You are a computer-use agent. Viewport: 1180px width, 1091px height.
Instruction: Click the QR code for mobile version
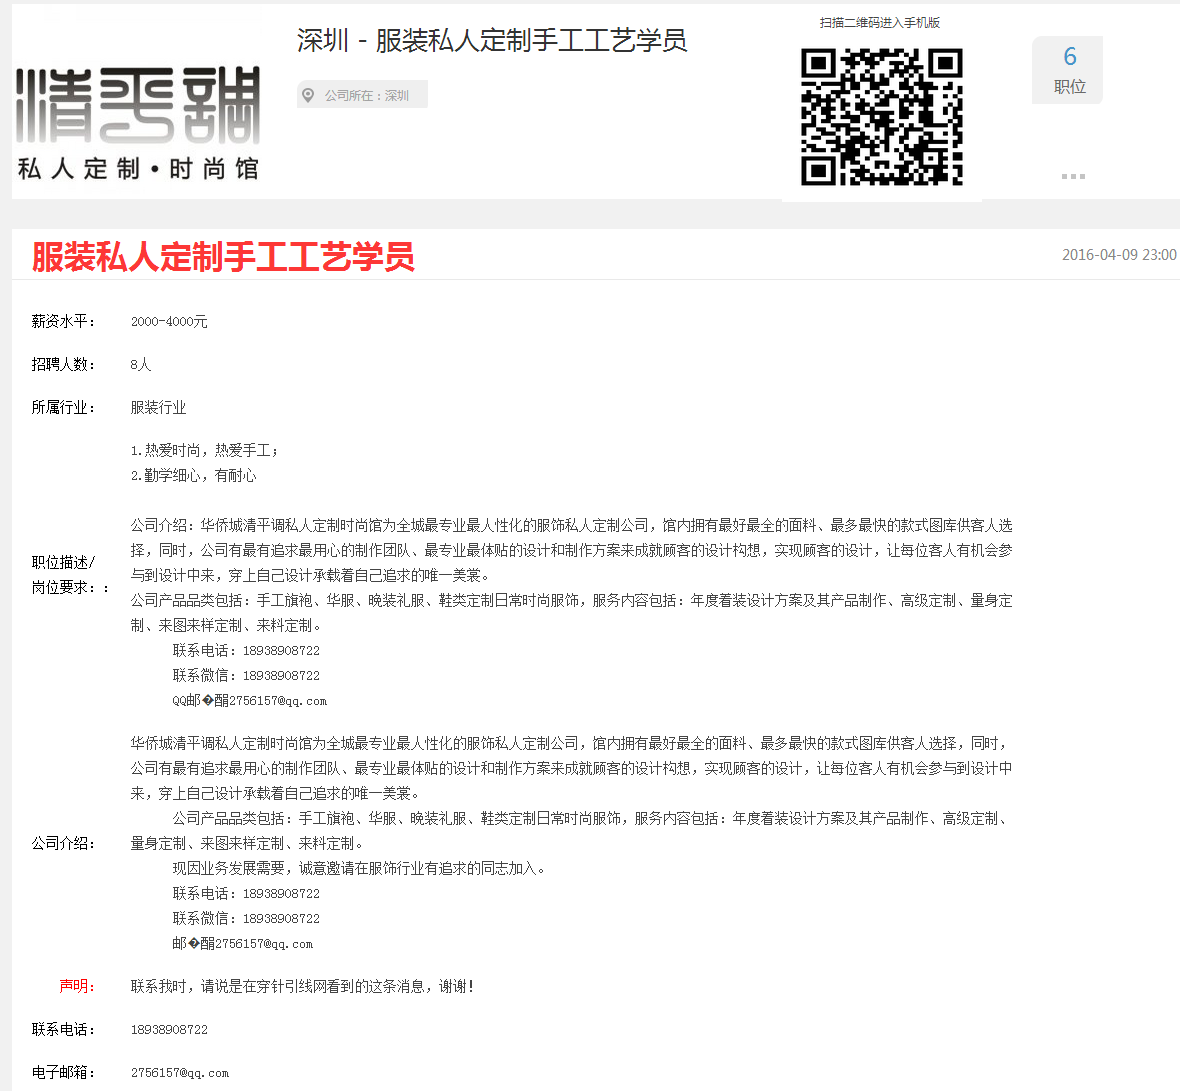pos(881,117)
